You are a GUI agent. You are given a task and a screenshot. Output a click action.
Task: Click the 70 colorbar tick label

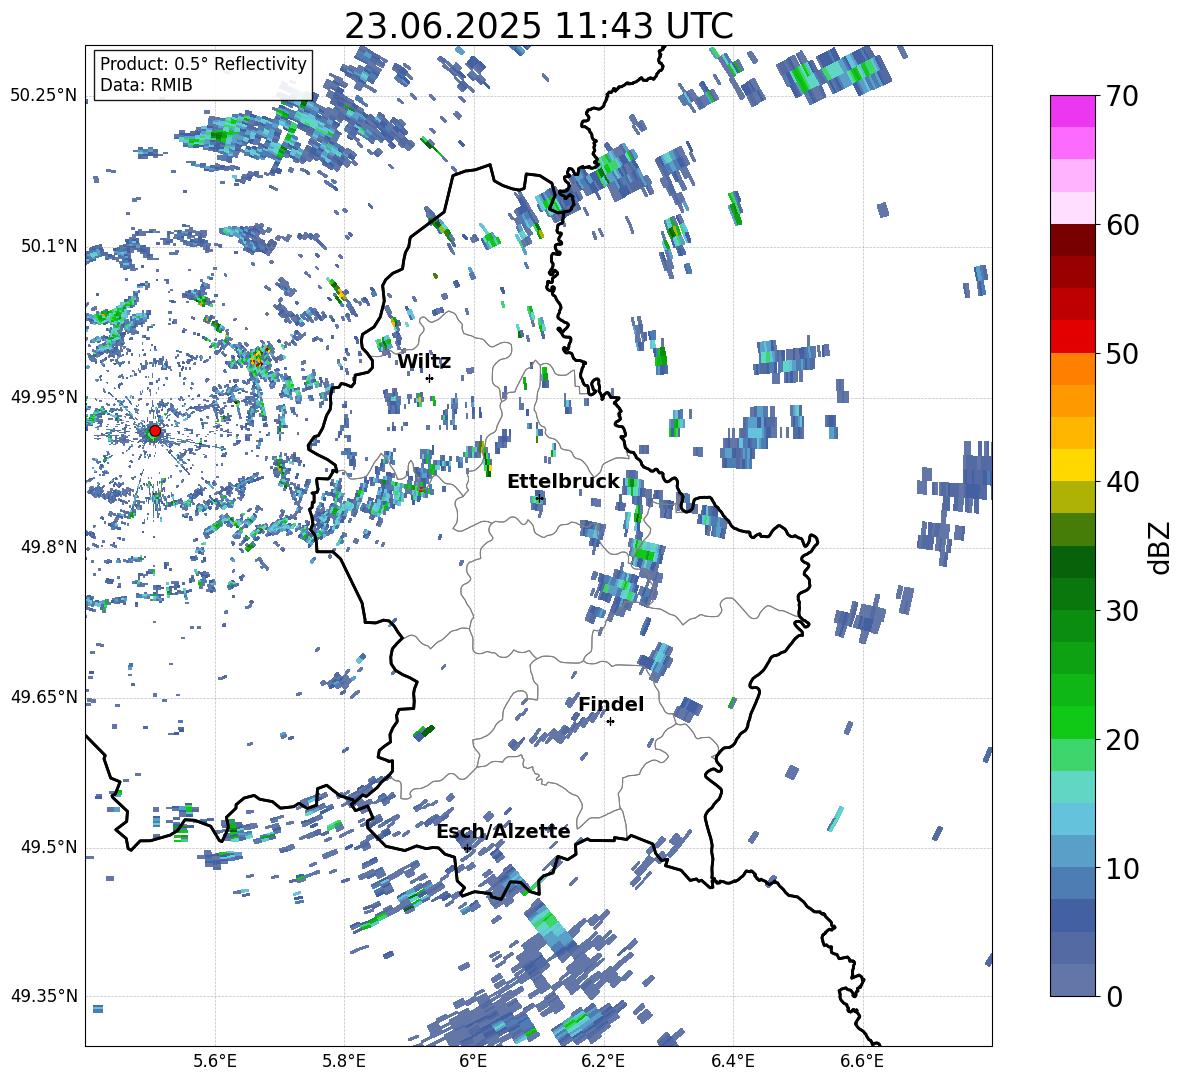coord(1121,97)
